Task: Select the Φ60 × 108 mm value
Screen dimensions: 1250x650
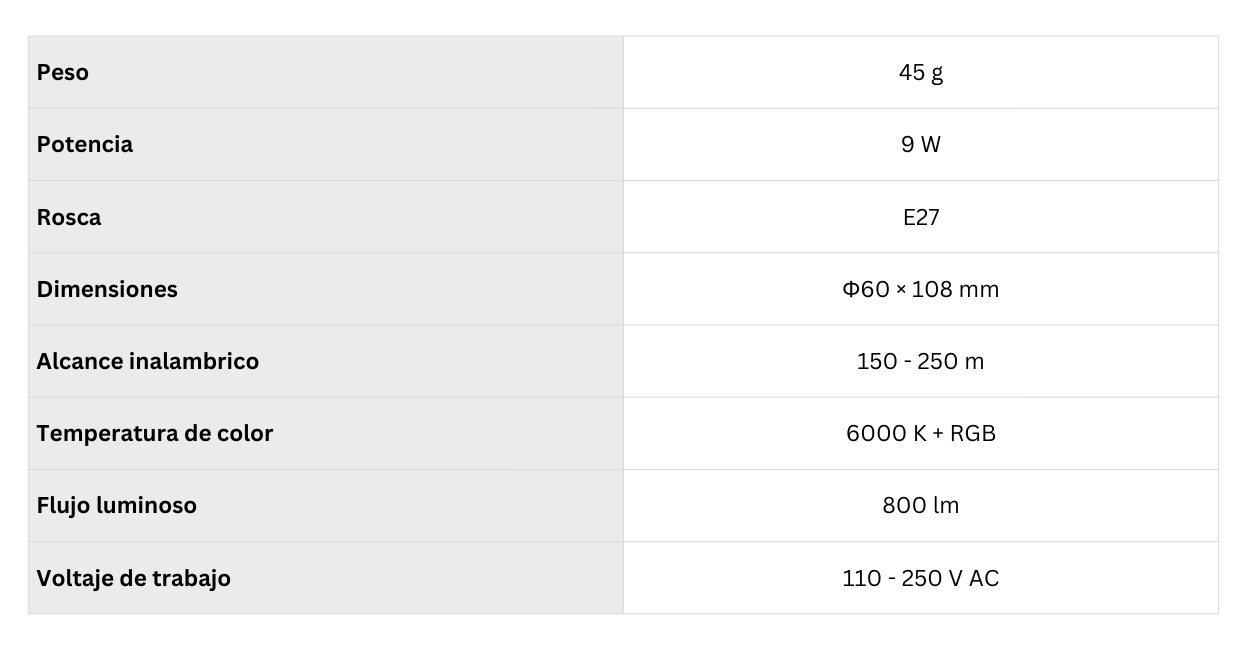Action: pos(920,289)
